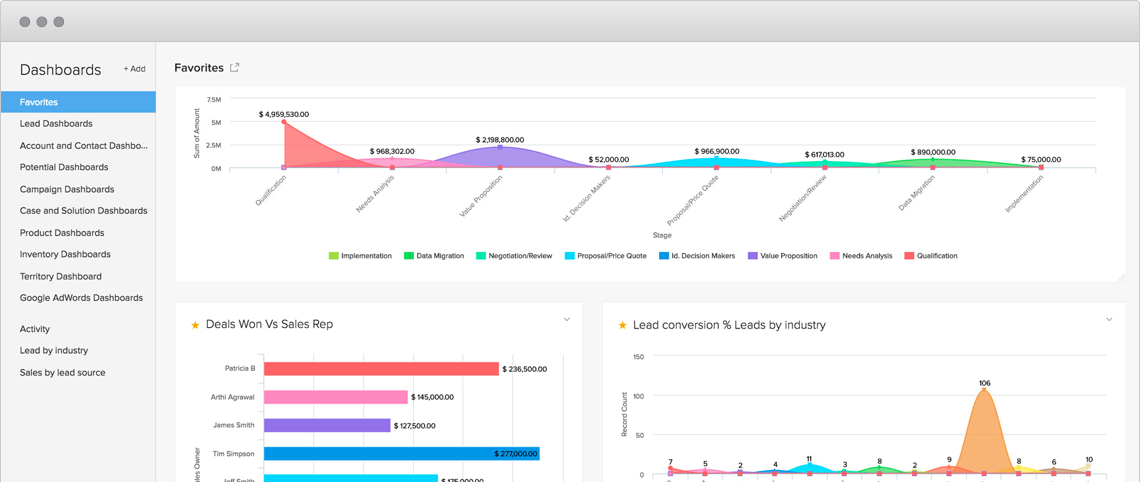The width and height of the screenshot is (1140, 482).
Task: Open Favorites dashboard in new window icon
Action: pos(234,68)
